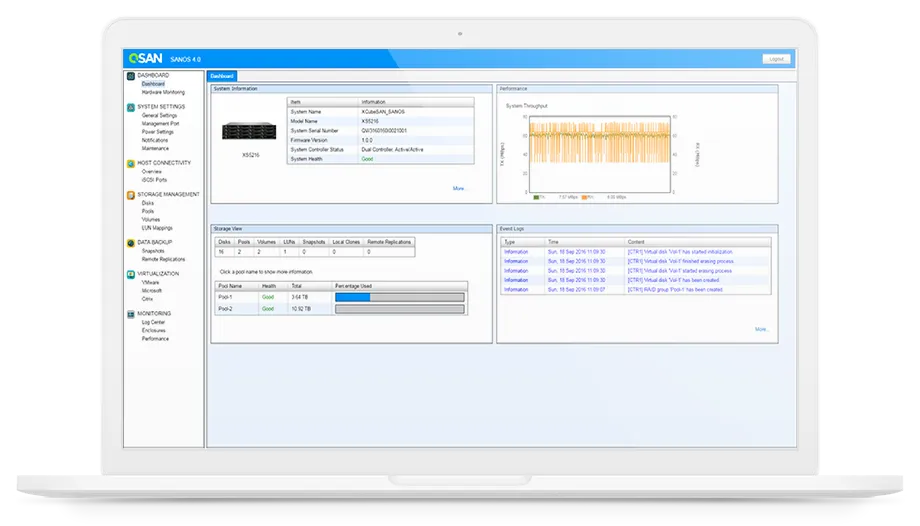This screenshot has height=526, width=920.
Task: Open General Settings under System Settings
Action: tap(159, 115)
